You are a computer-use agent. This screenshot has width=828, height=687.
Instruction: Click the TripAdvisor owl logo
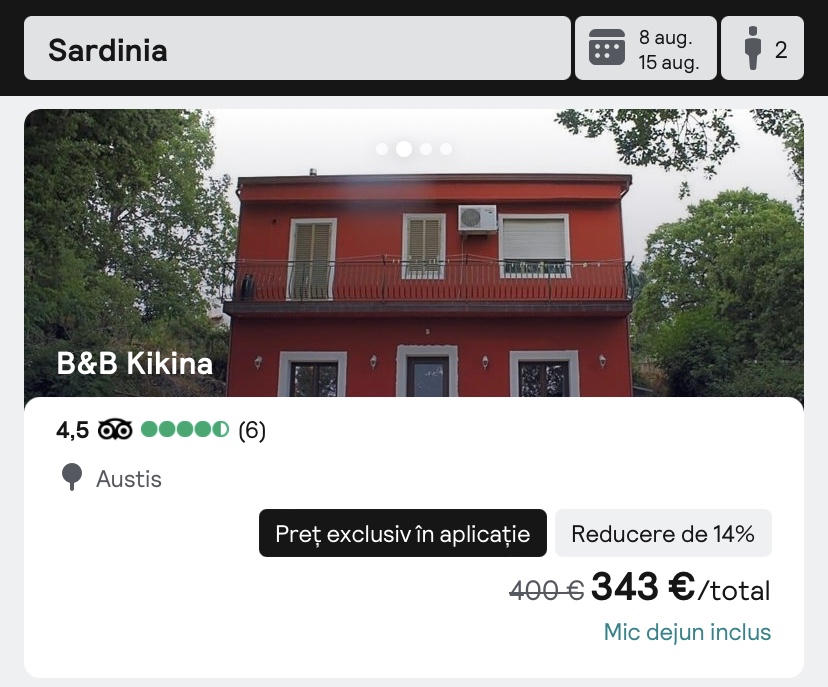[x=115, y=430]
